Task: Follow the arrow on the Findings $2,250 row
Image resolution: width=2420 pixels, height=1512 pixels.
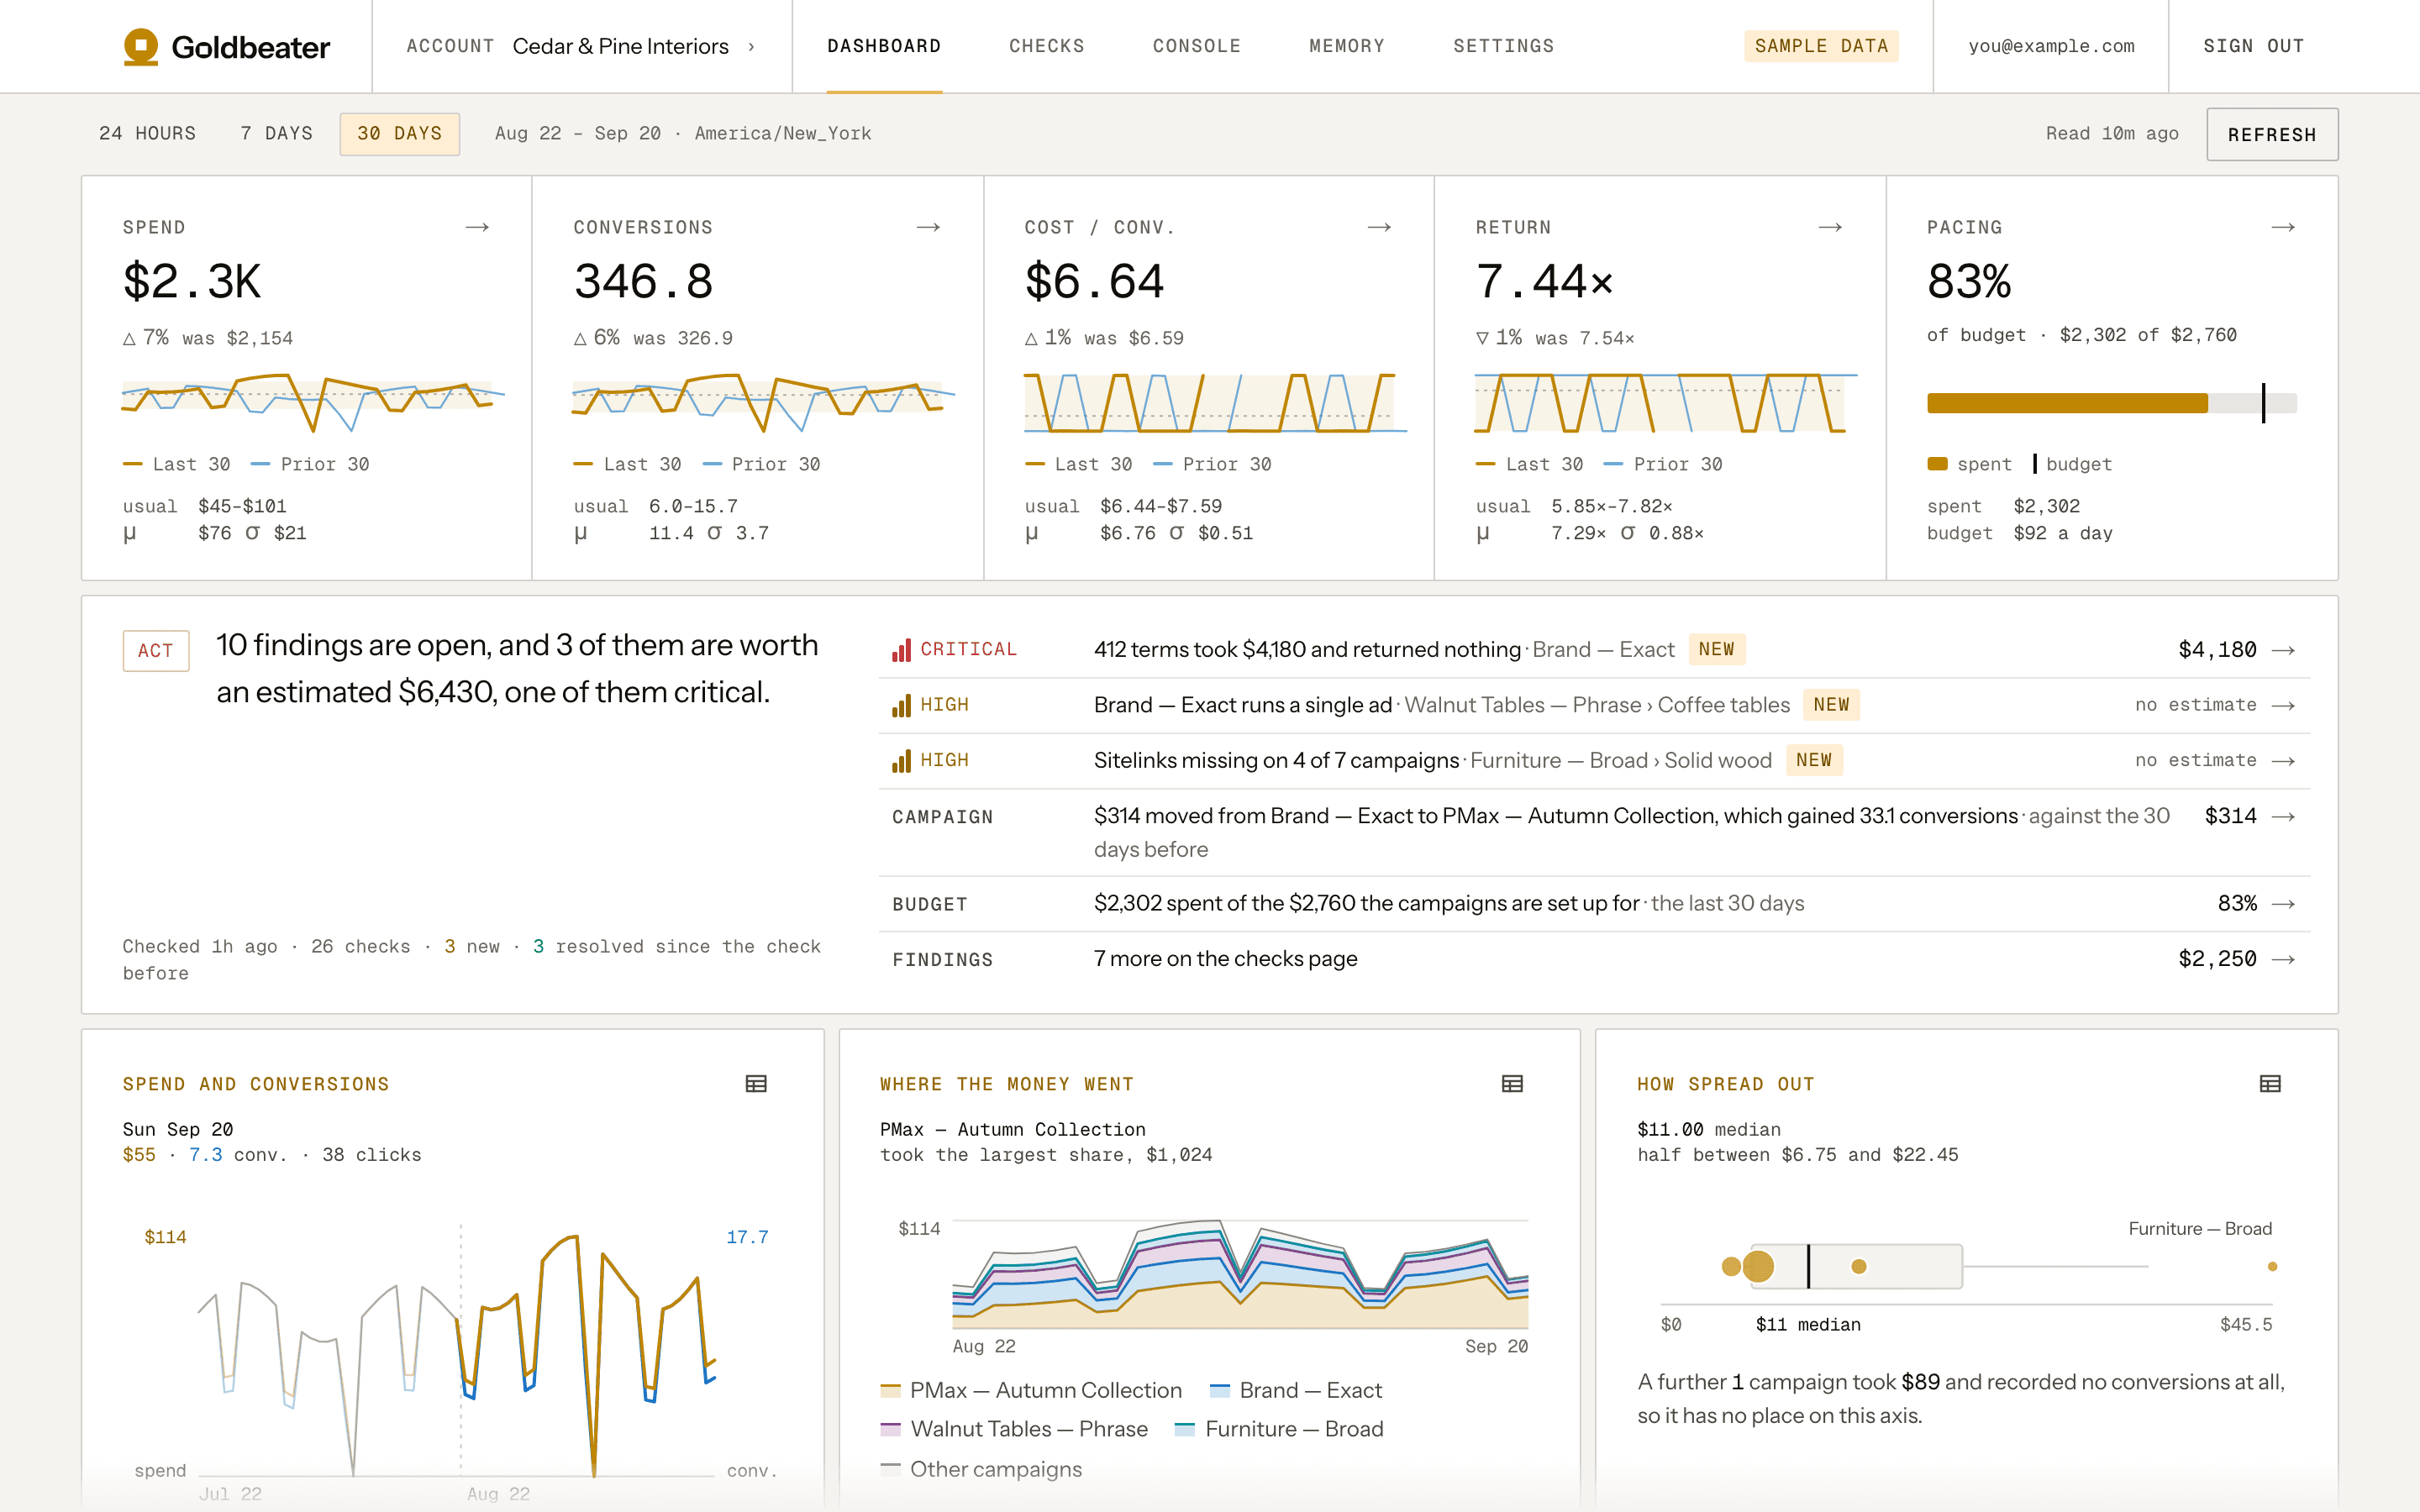Action: [2283, 960]
